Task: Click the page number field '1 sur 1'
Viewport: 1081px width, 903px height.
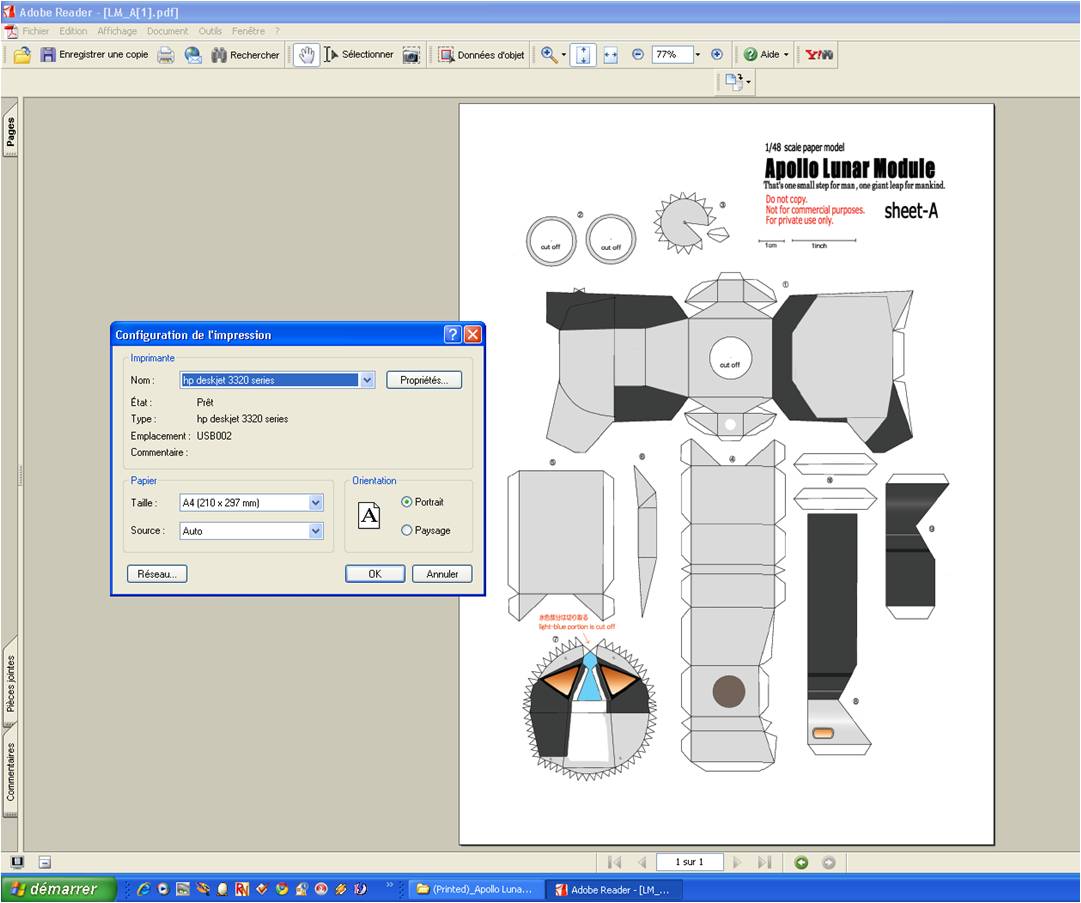Action: [x=689, y=862]
